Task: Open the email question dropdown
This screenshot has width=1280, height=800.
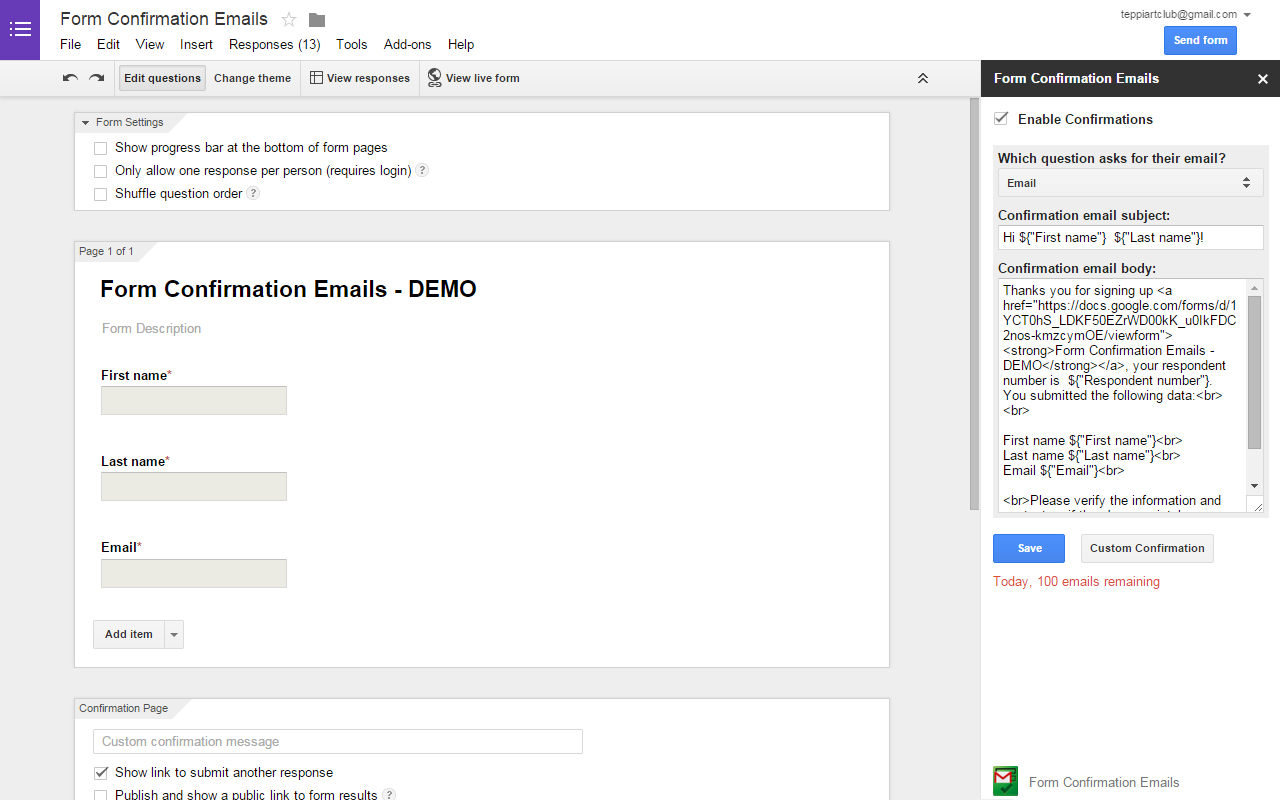Action: pos(1131,183)
